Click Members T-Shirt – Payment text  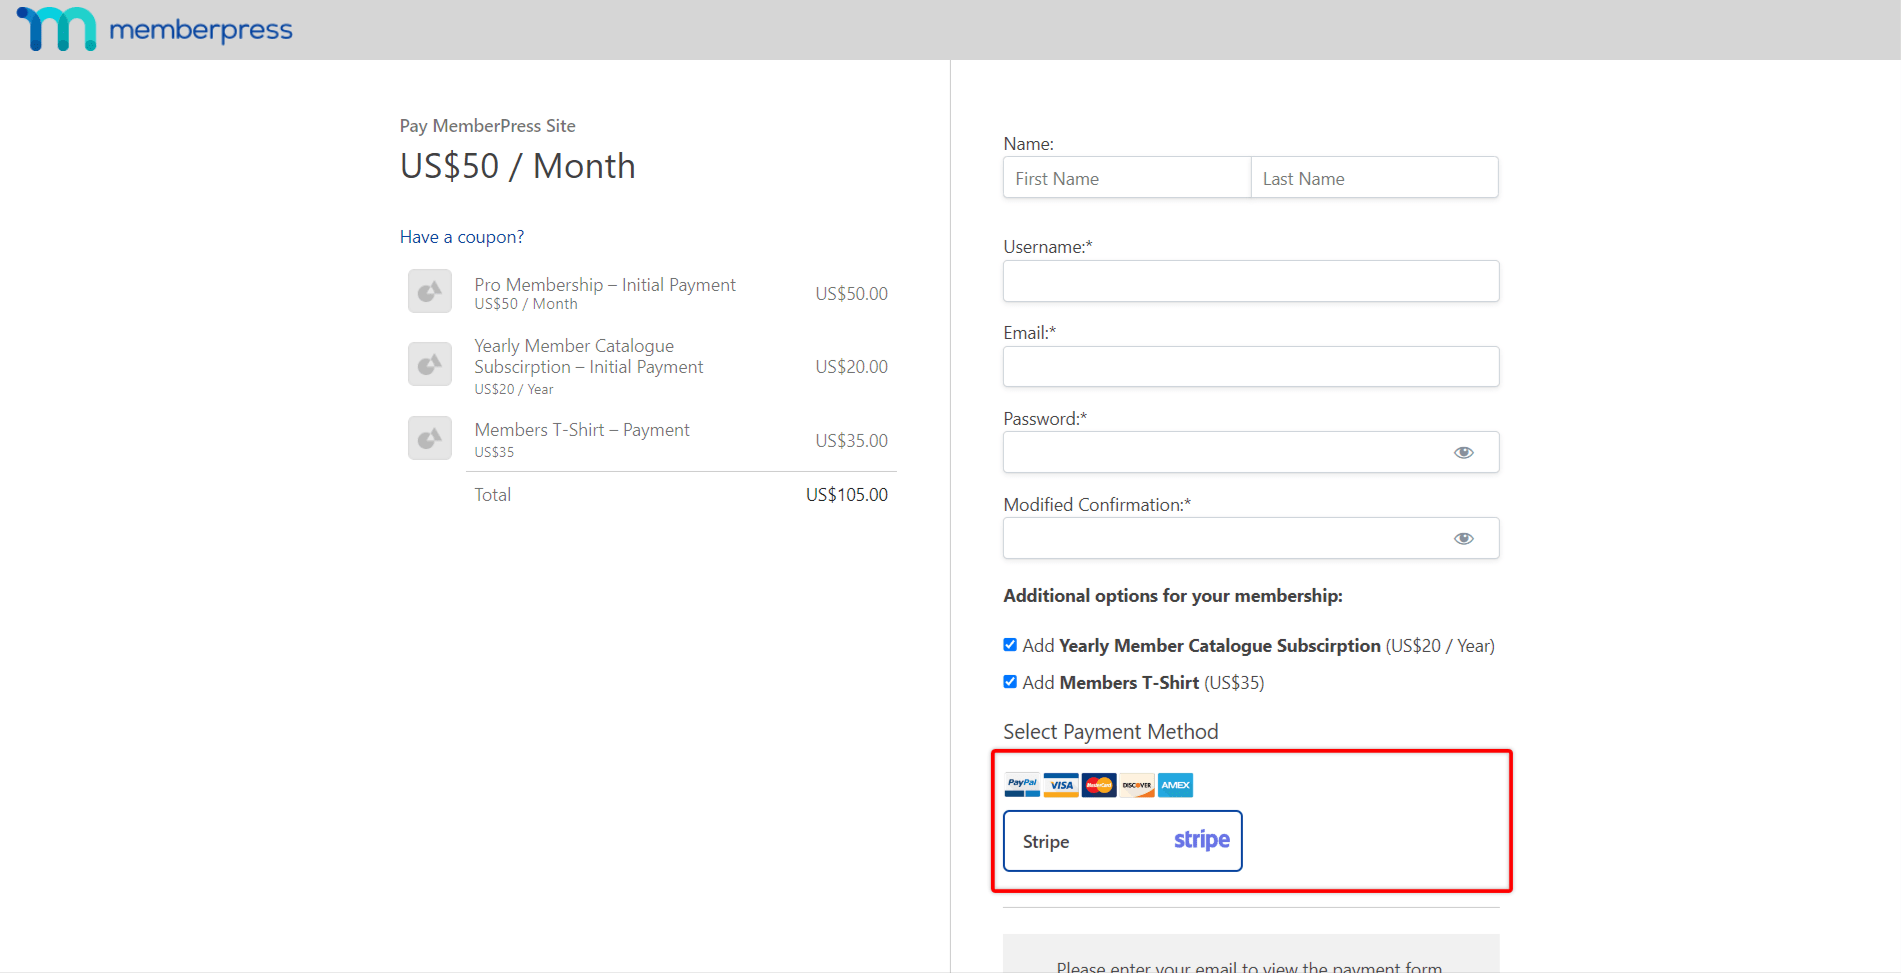click(x=582, y=430)
